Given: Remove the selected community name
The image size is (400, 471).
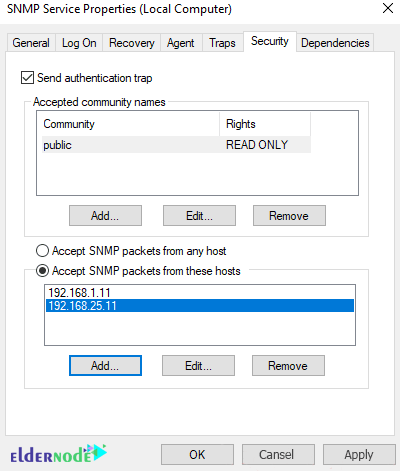Looking at the screenshot, I should [x=289, y=216].
